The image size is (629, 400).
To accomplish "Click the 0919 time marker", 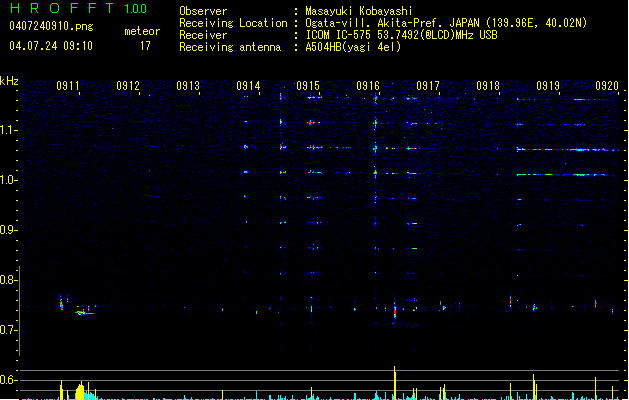I will (x=548, y=86).
